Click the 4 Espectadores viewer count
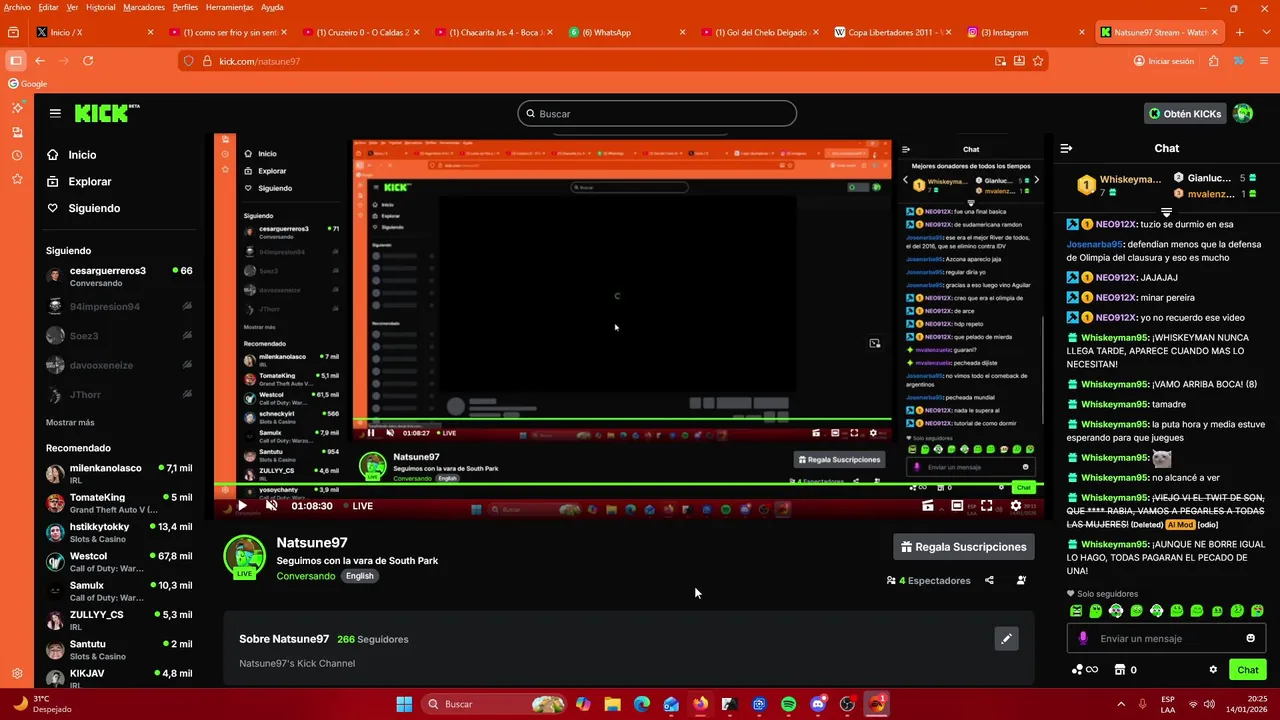 [929, 580]
